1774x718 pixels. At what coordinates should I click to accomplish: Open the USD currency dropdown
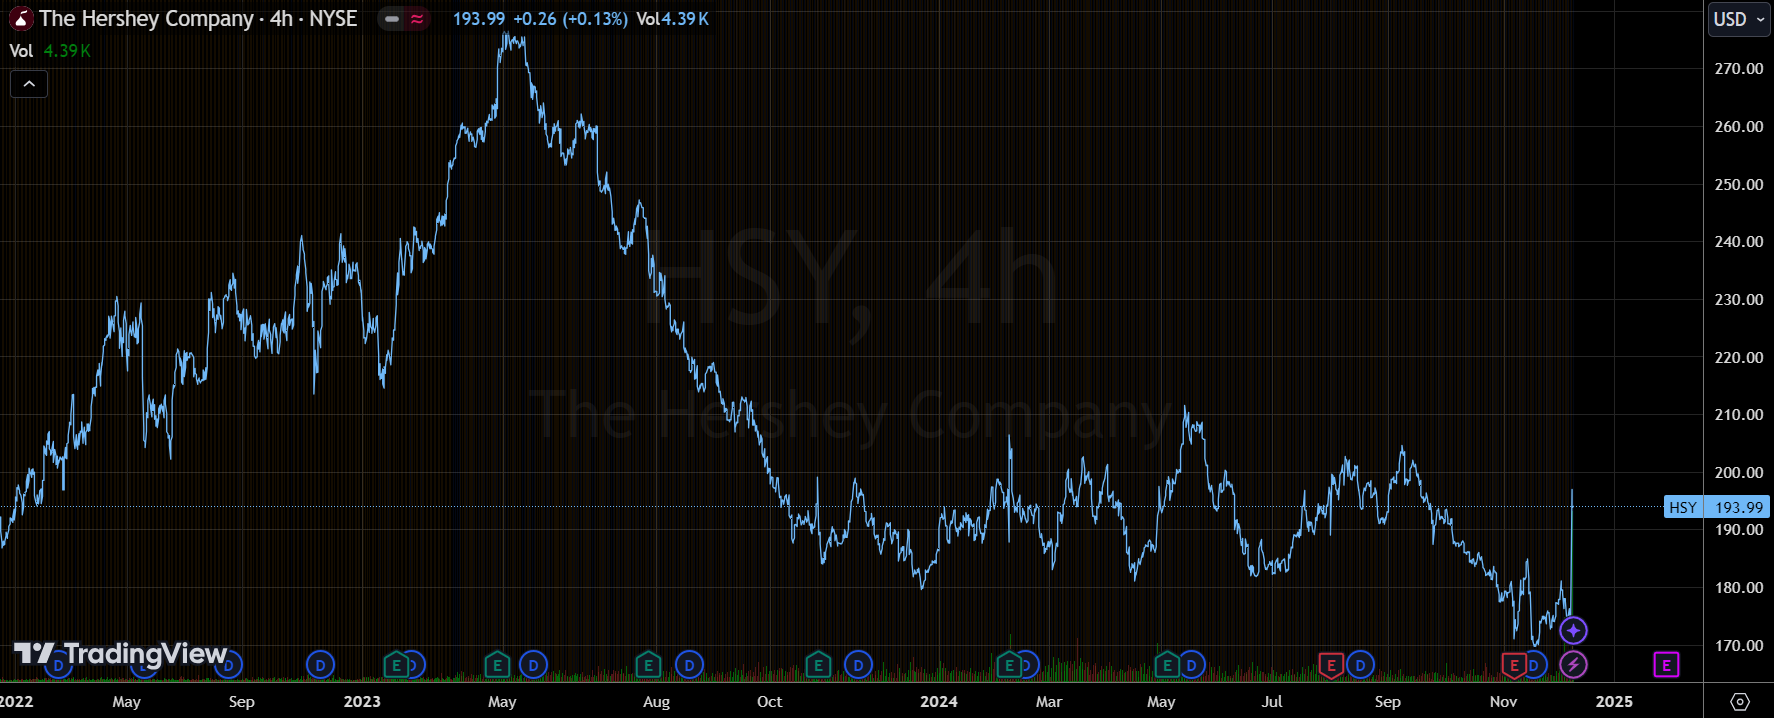tap(1740, 19)
